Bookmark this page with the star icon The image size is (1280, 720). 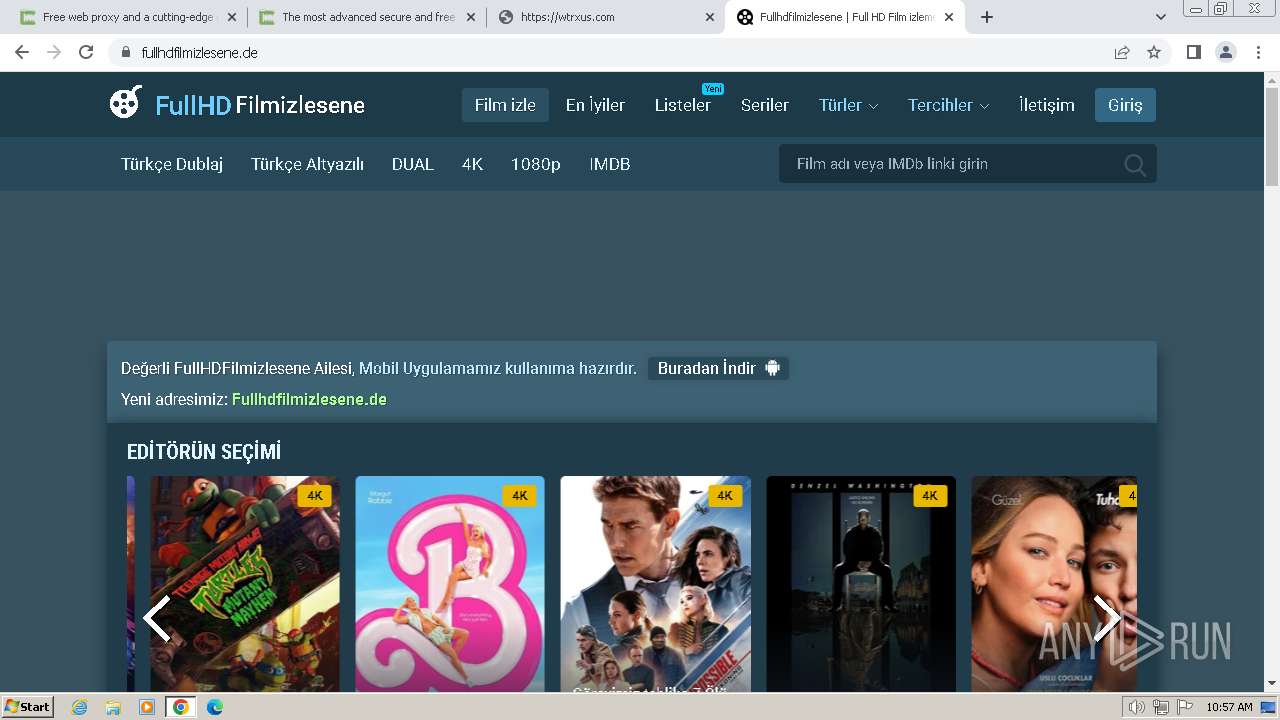coord(1154,52)
